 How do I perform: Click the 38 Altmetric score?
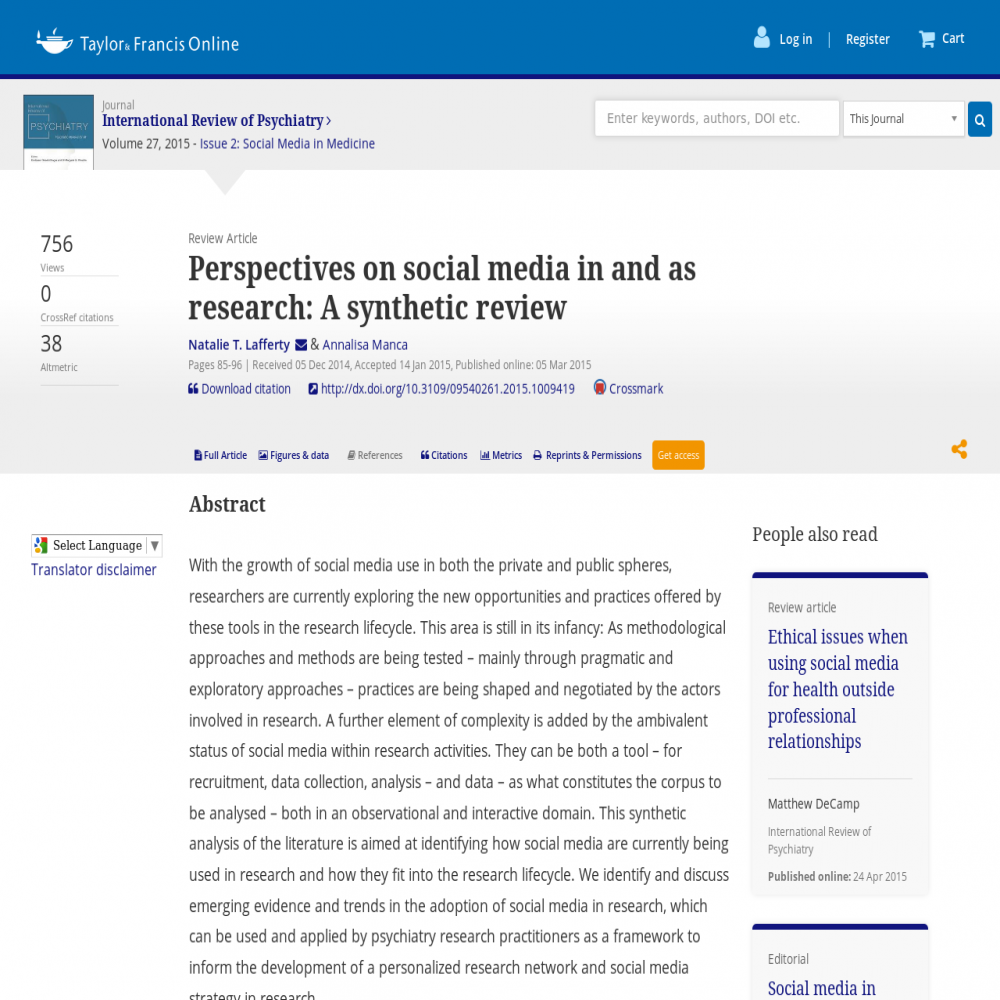[x=52, y=344]
